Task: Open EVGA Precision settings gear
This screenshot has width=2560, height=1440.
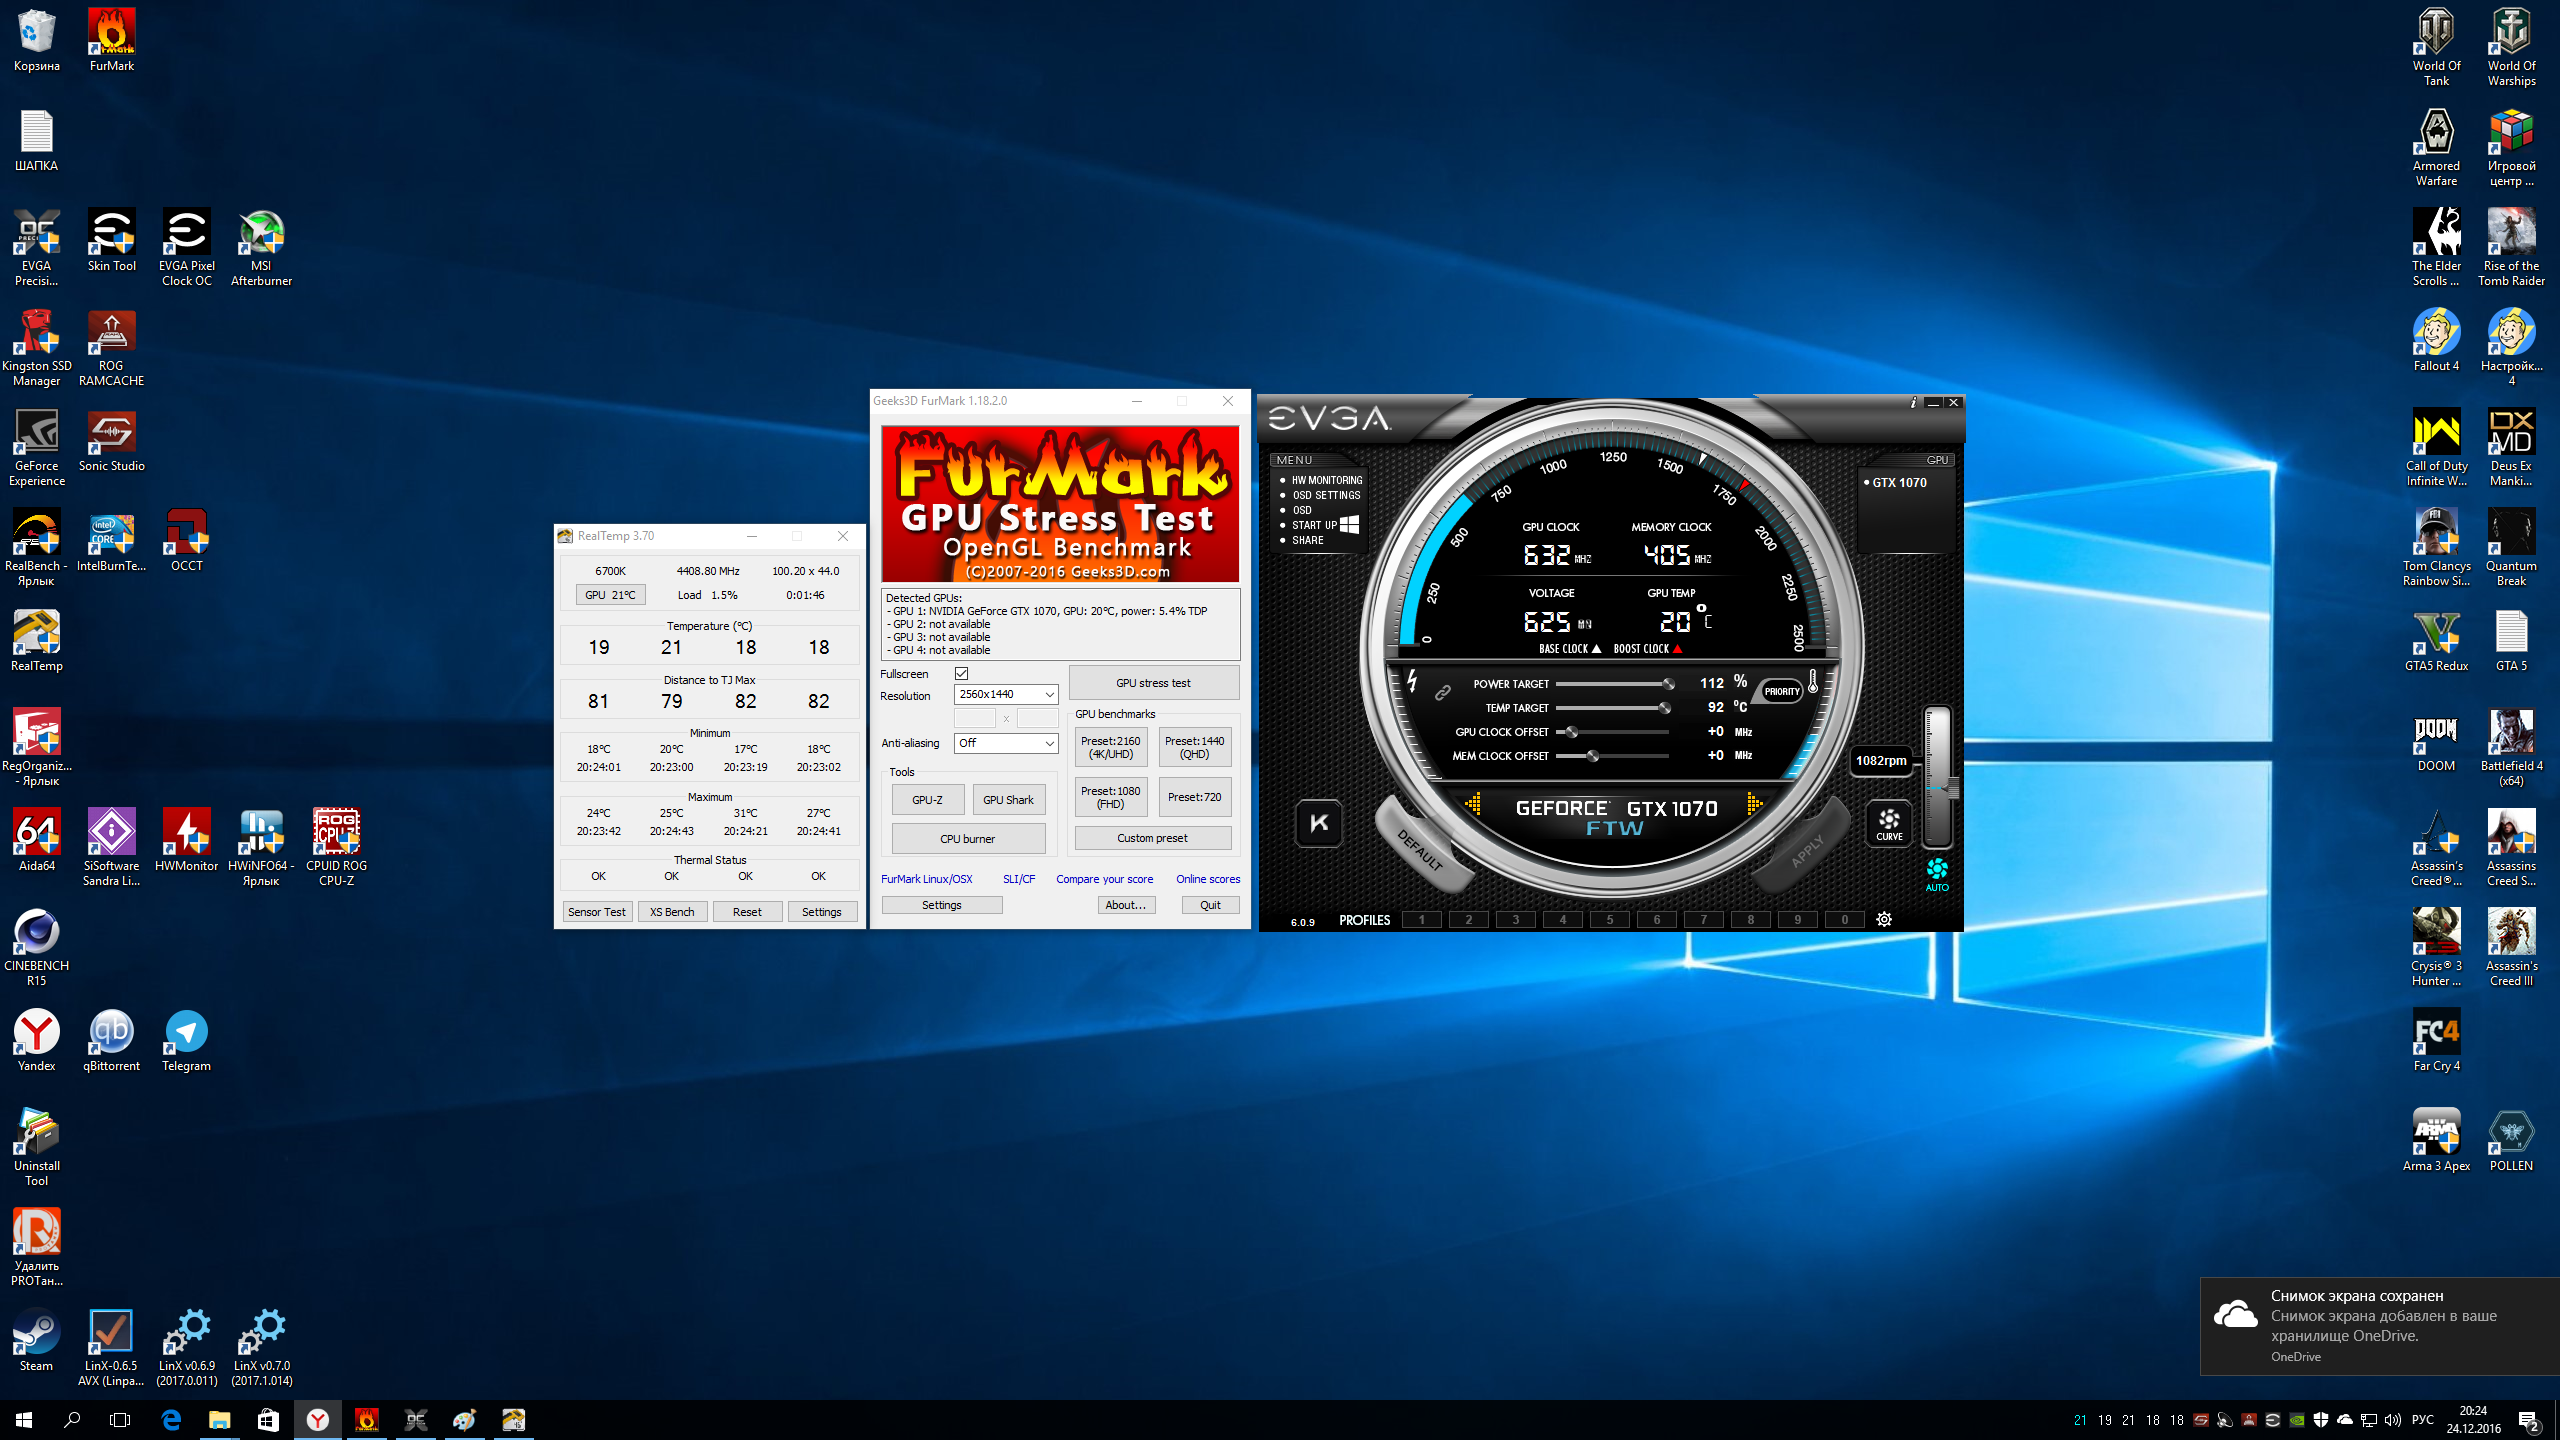Action: pyautogui.click(x=1884, y=920)
